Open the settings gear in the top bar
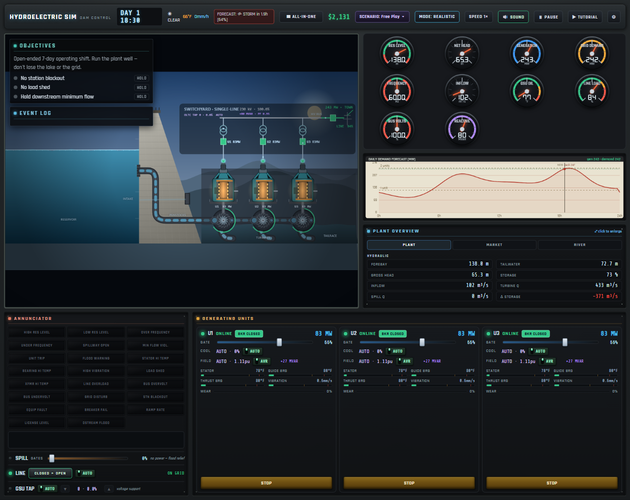Viewport: 630px width, 500px height. pyautogui.click(x=613, y=17)
